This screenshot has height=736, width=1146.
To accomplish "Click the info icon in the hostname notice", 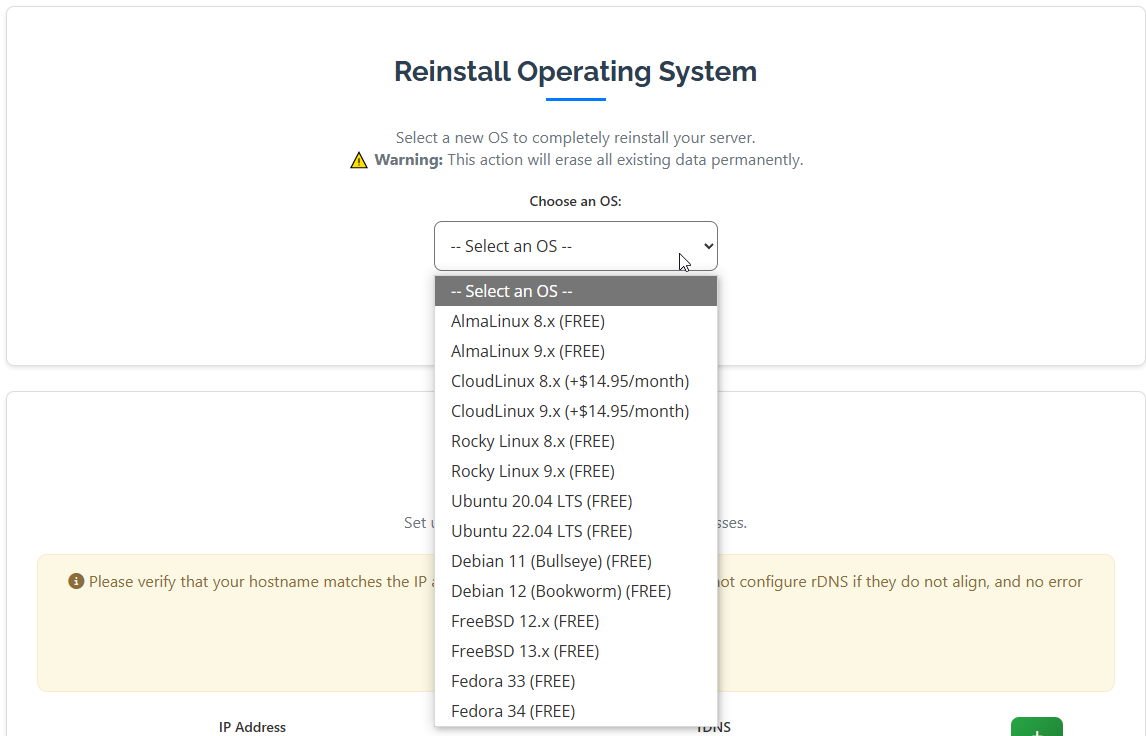I will point(76,581).
